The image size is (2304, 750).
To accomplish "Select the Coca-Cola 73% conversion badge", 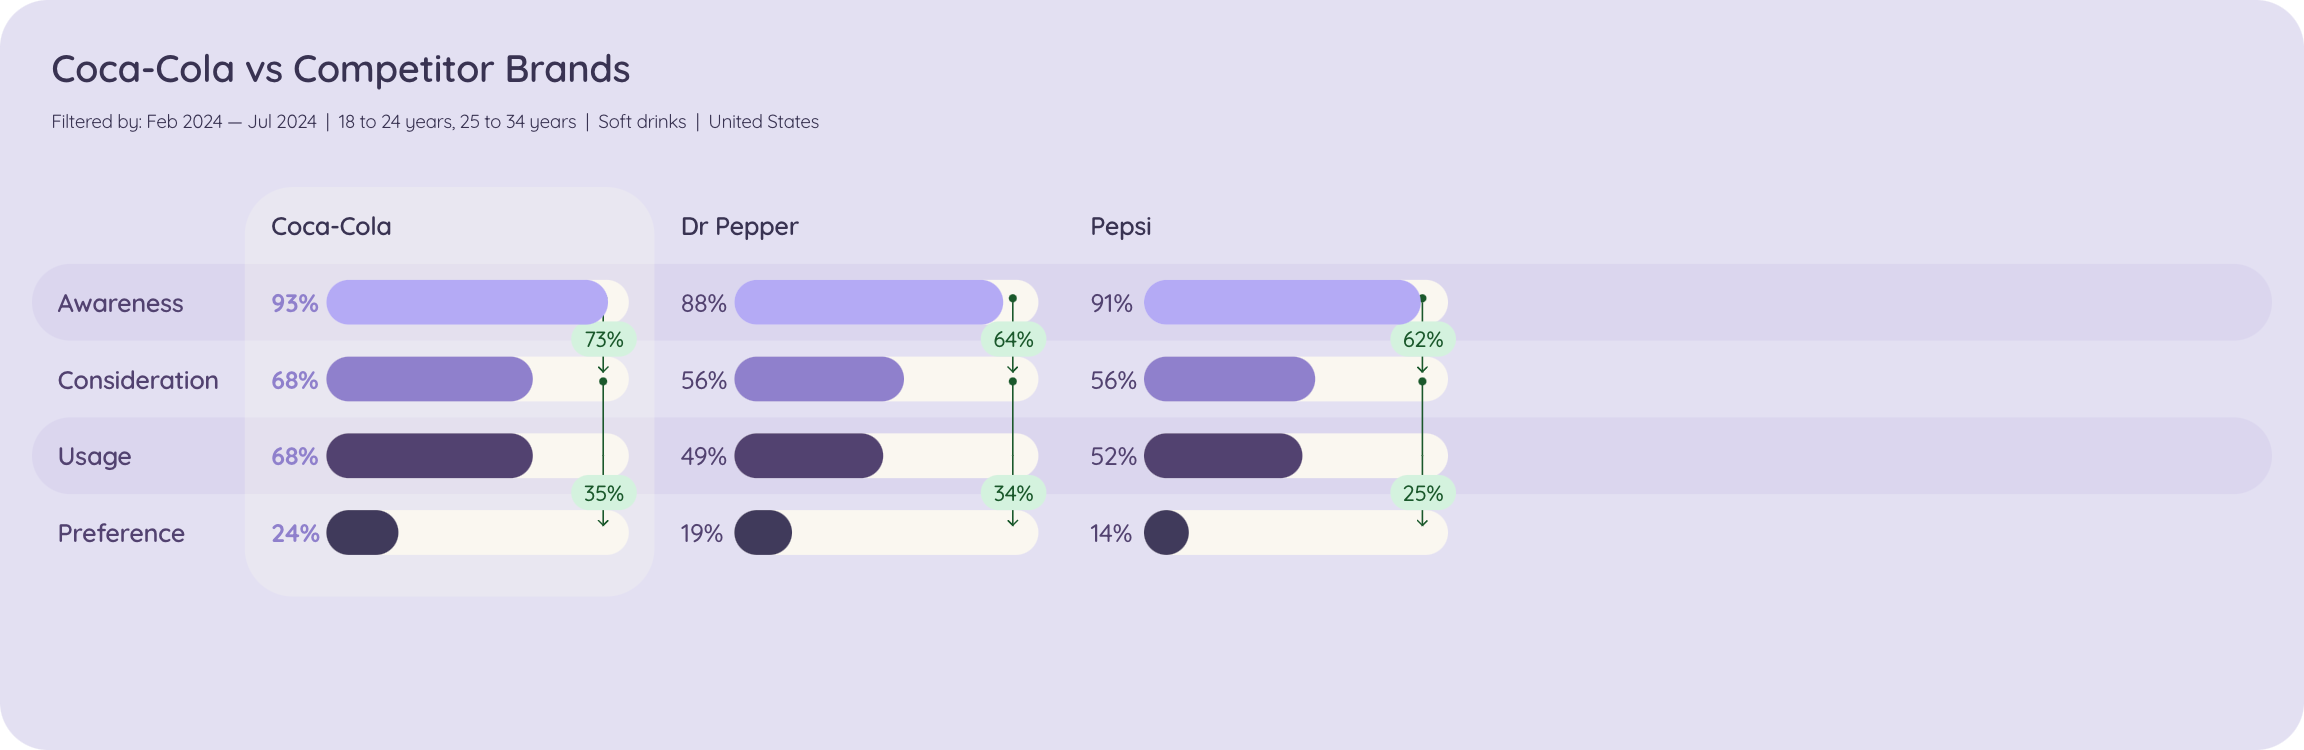I will pyautogui.click(x=604, y=340).
